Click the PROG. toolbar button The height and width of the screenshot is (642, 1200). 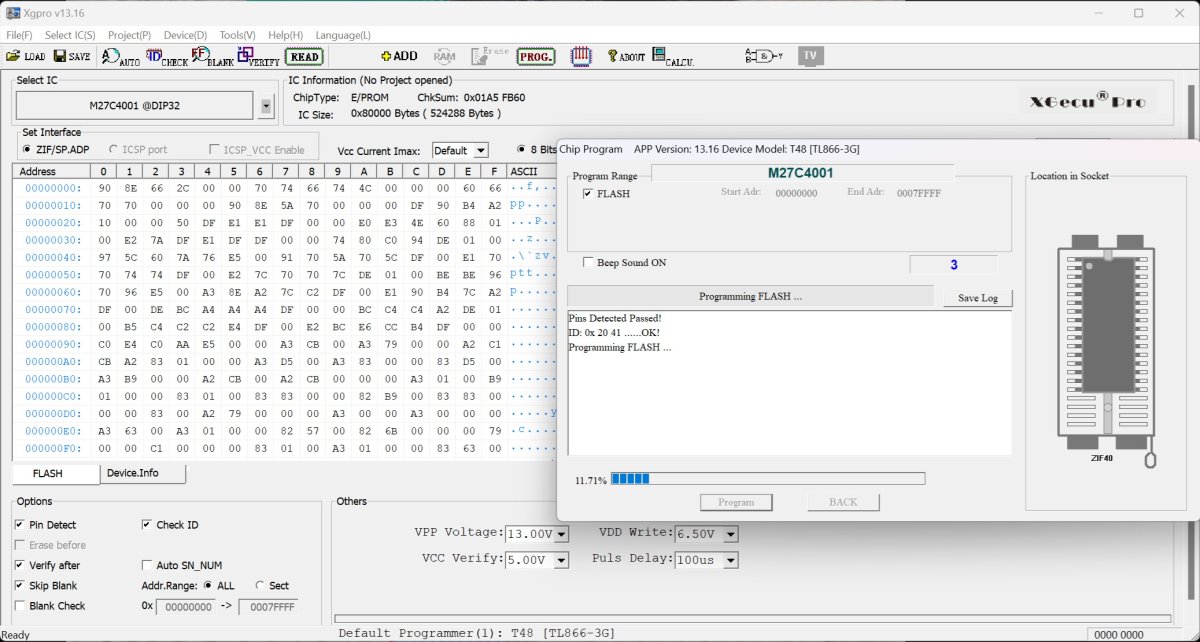tap(536, 57)
